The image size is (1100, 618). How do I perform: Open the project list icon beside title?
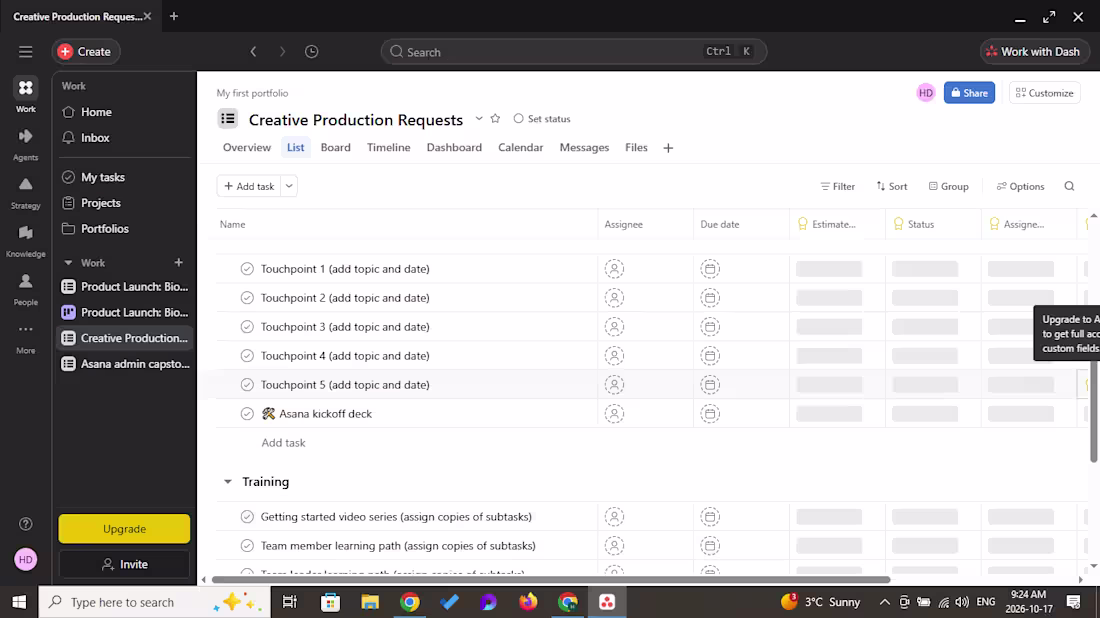click(x=228, y=119)
